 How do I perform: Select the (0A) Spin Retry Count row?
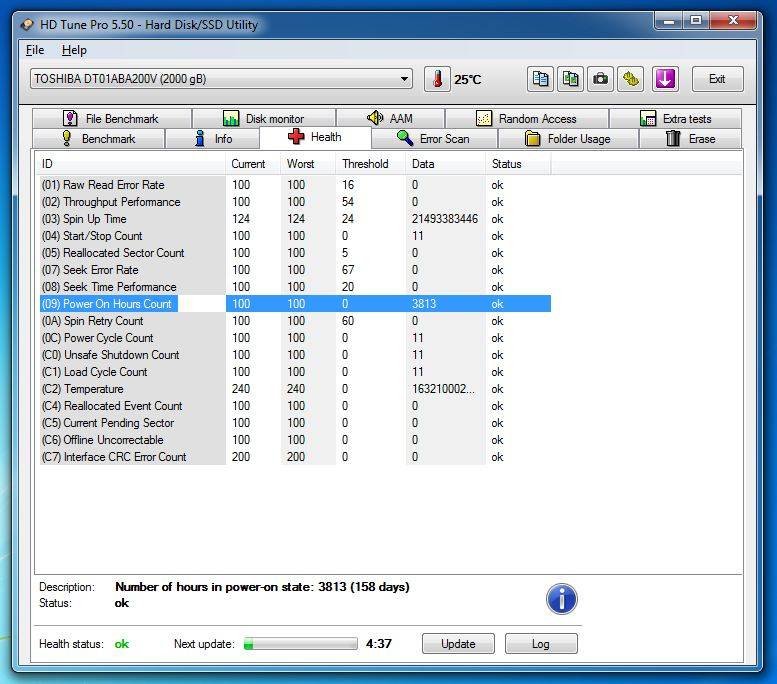[295, 321]
